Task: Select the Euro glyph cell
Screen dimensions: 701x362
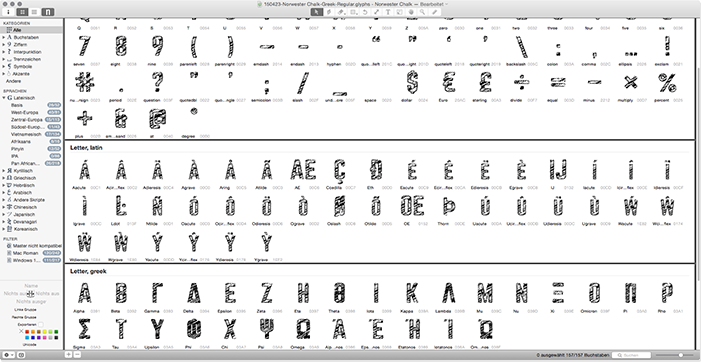Action: pos(449,85)
